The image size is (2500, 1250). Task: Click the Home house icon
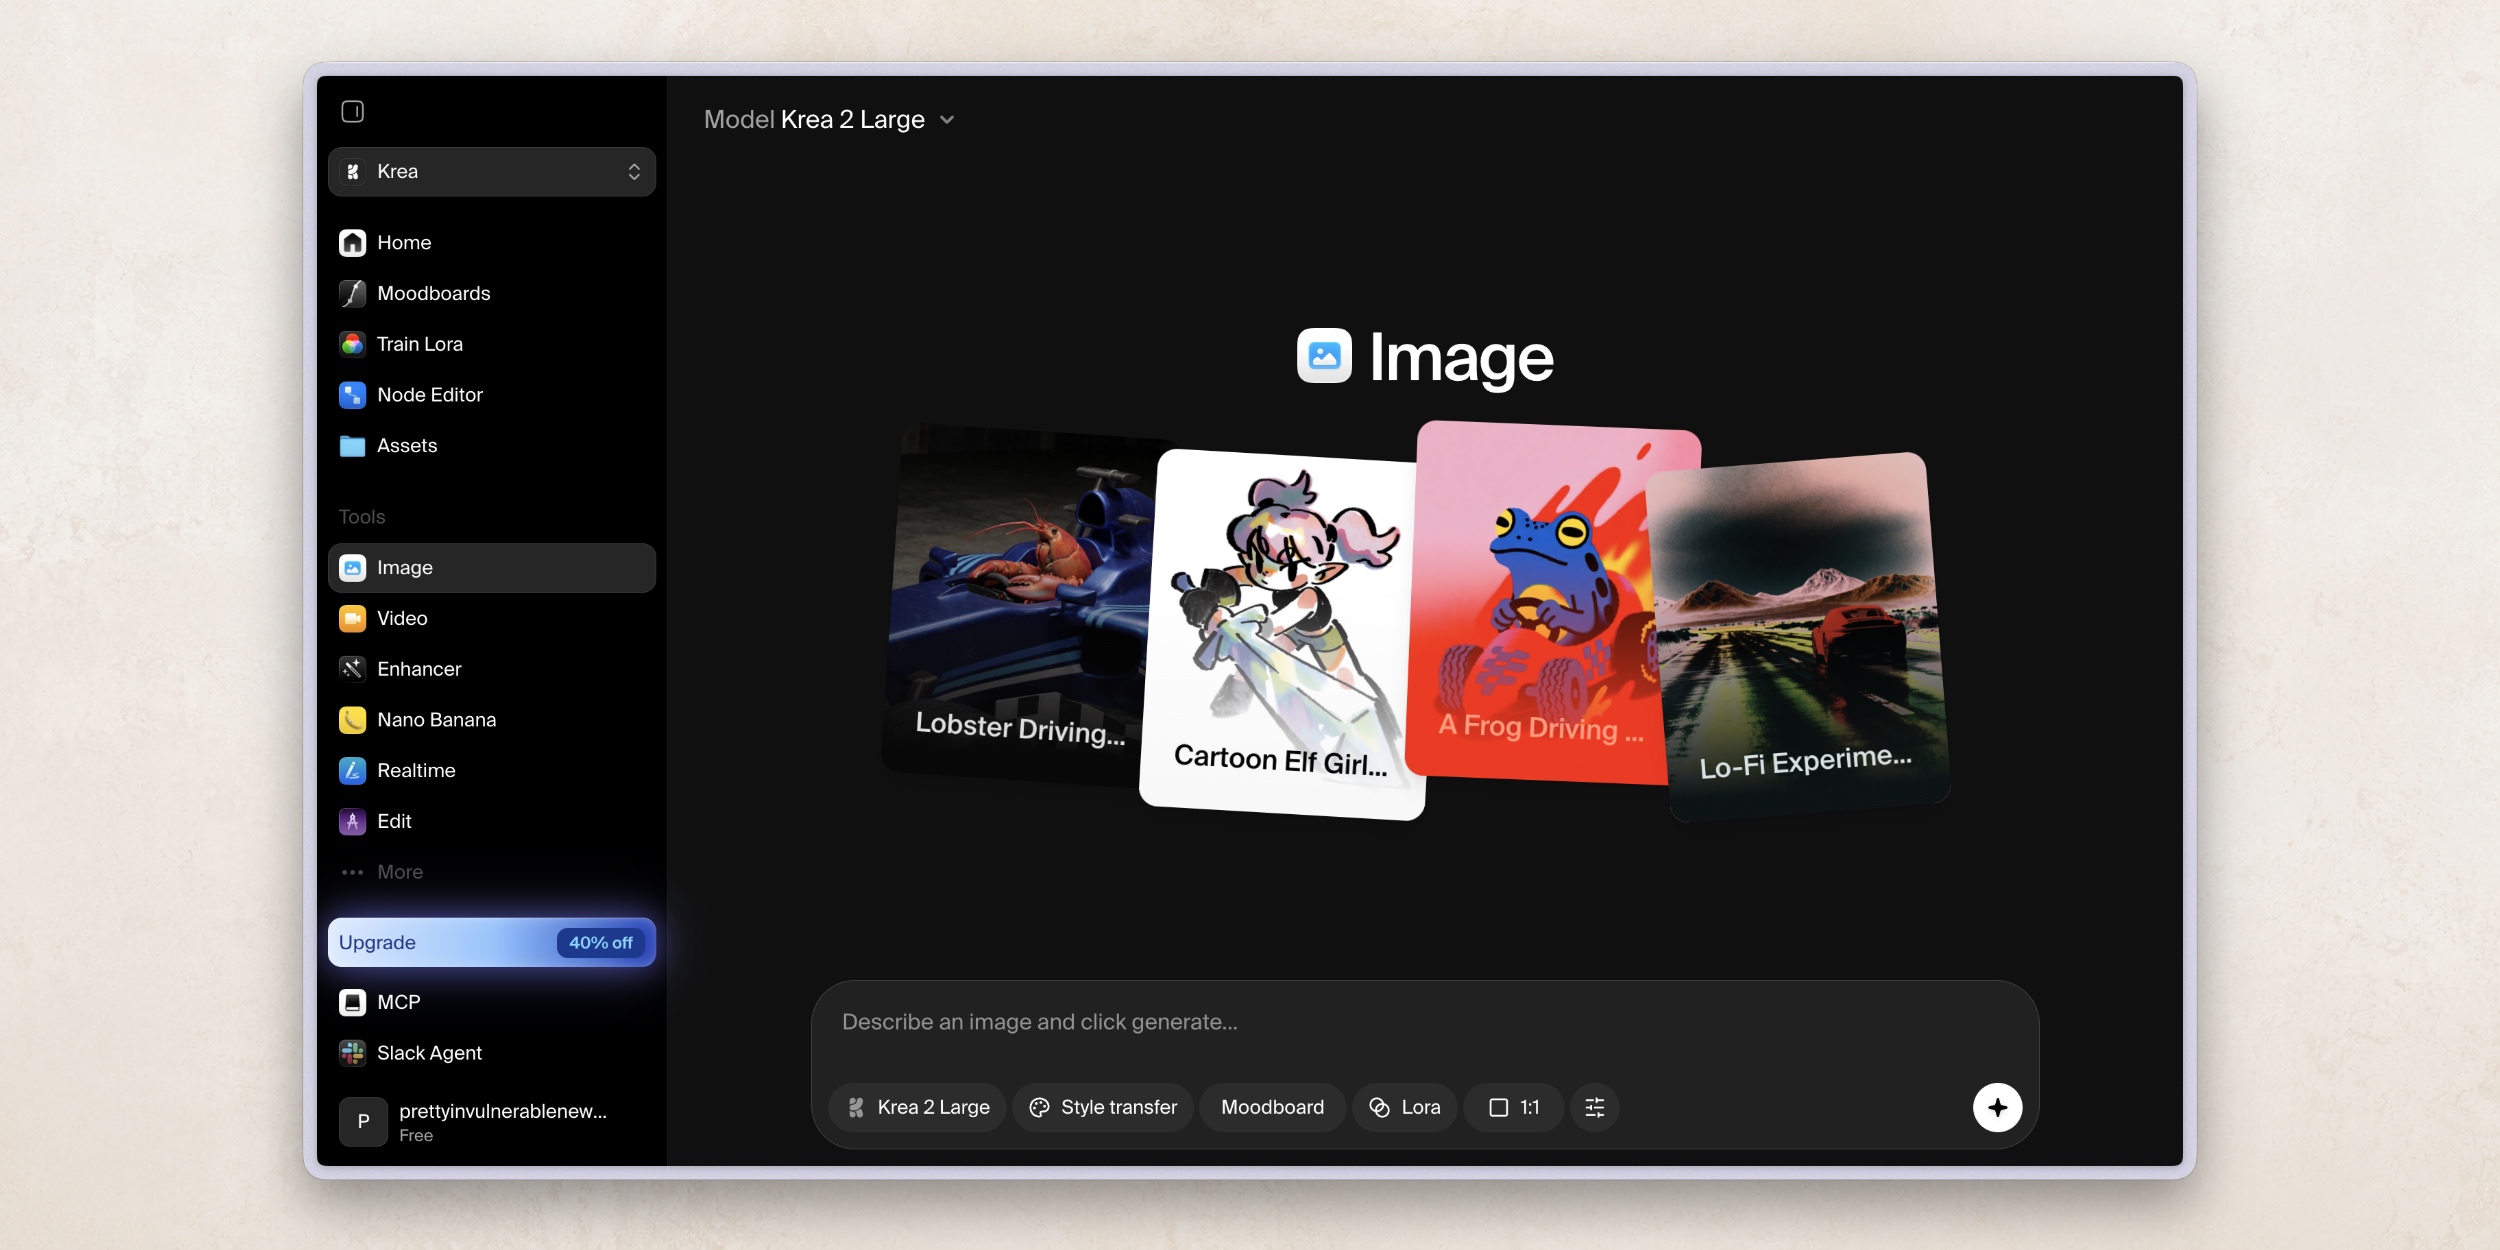point(352,243)
